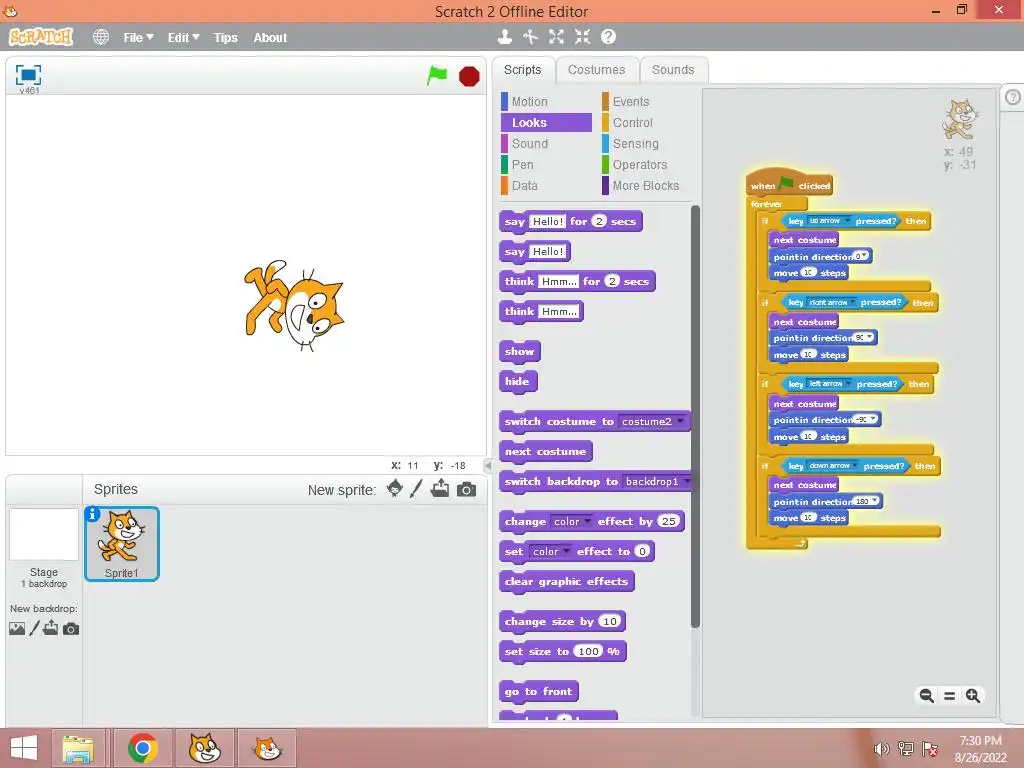The image size is (1024, 768).
Task: Open the About menu item
Action: 270,38
